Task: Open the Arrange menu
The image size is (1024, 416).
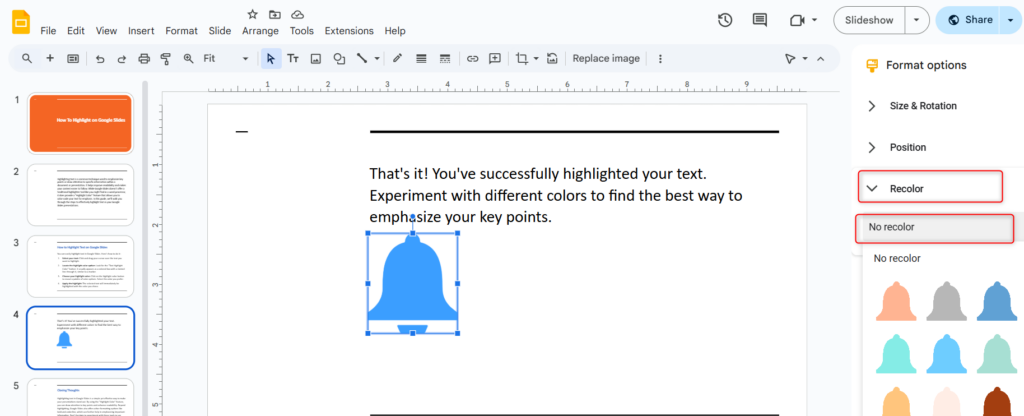Action: click(260, 31)
